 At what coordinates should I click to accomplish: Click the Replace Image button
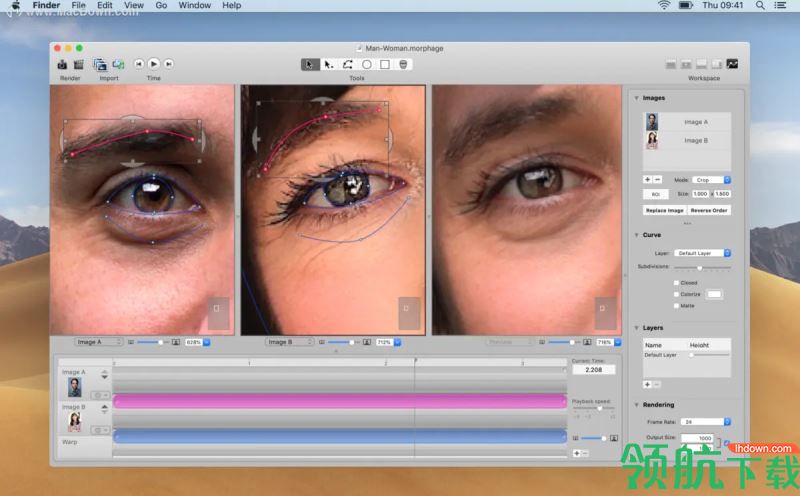click(x=664, y=210)
